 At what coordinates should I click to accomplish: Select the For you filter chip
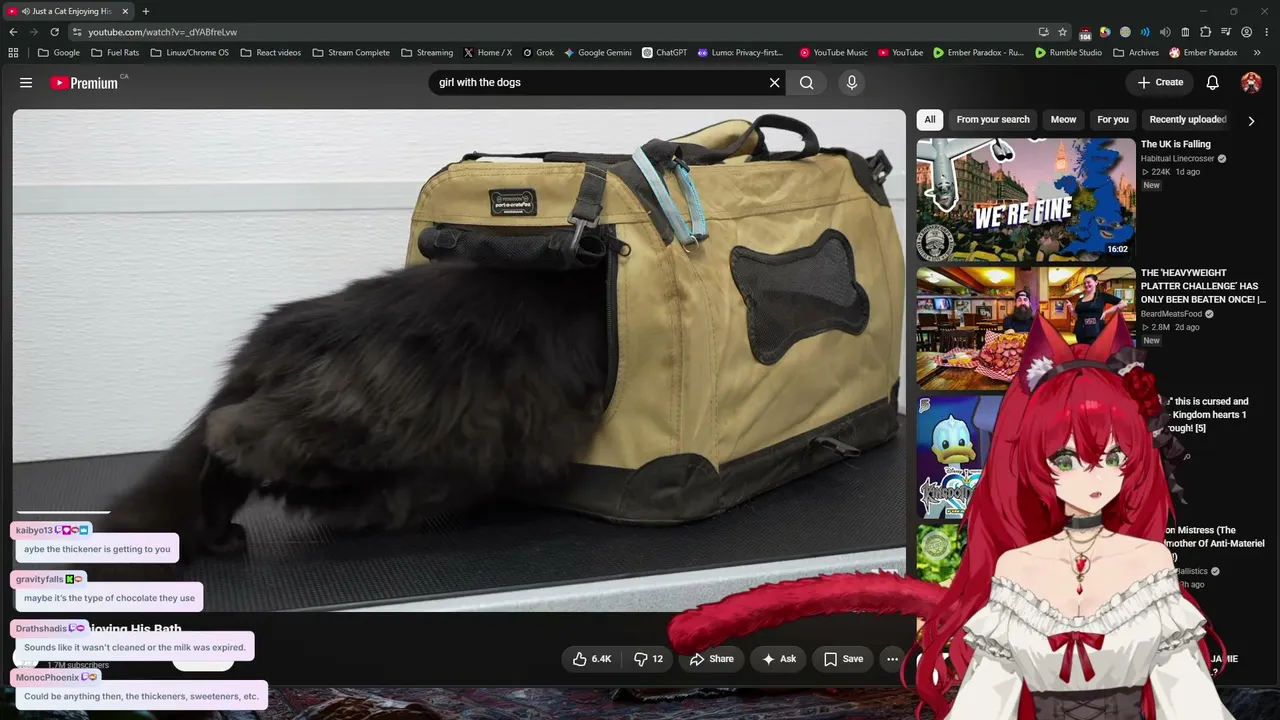coord(1113,120)
